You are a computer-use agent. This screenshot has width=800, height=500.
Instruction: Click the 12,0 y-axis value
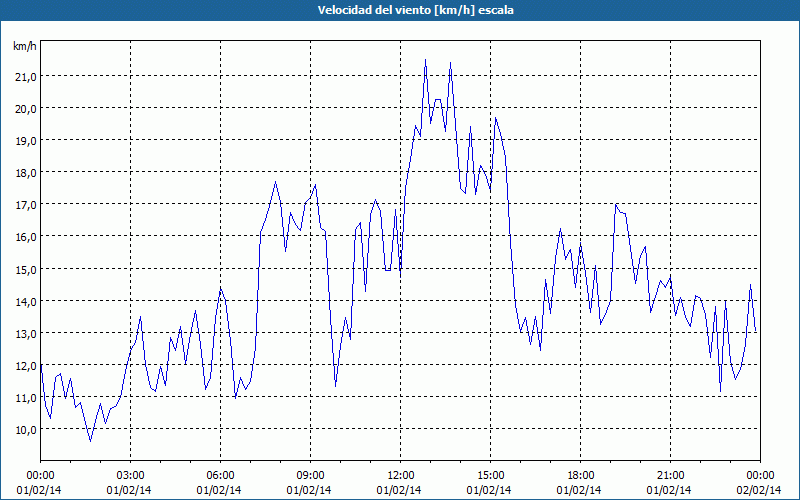pyautogui.click(x=25, y=366)
